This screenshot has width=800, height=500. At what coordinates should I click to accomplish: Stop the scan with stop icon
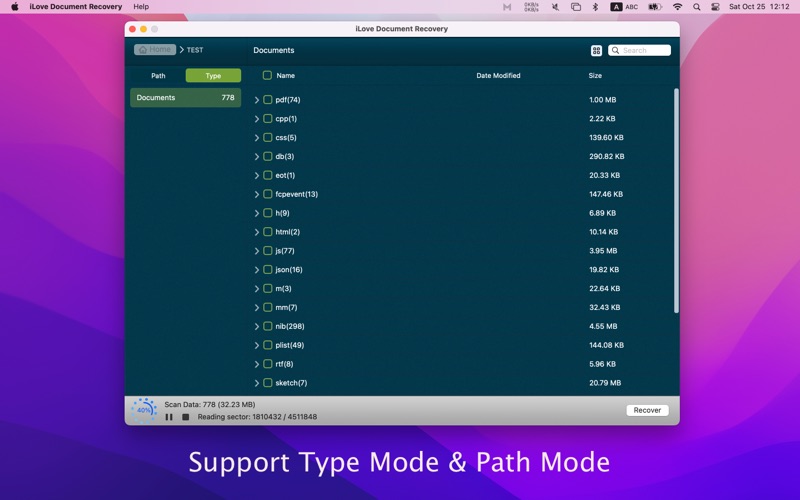(x=186, y=417)
